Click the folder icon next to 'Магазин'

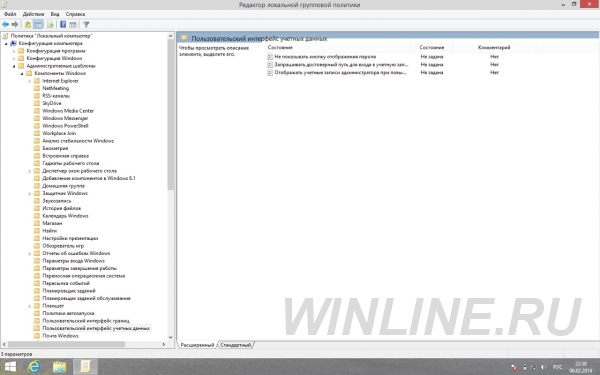37,223
